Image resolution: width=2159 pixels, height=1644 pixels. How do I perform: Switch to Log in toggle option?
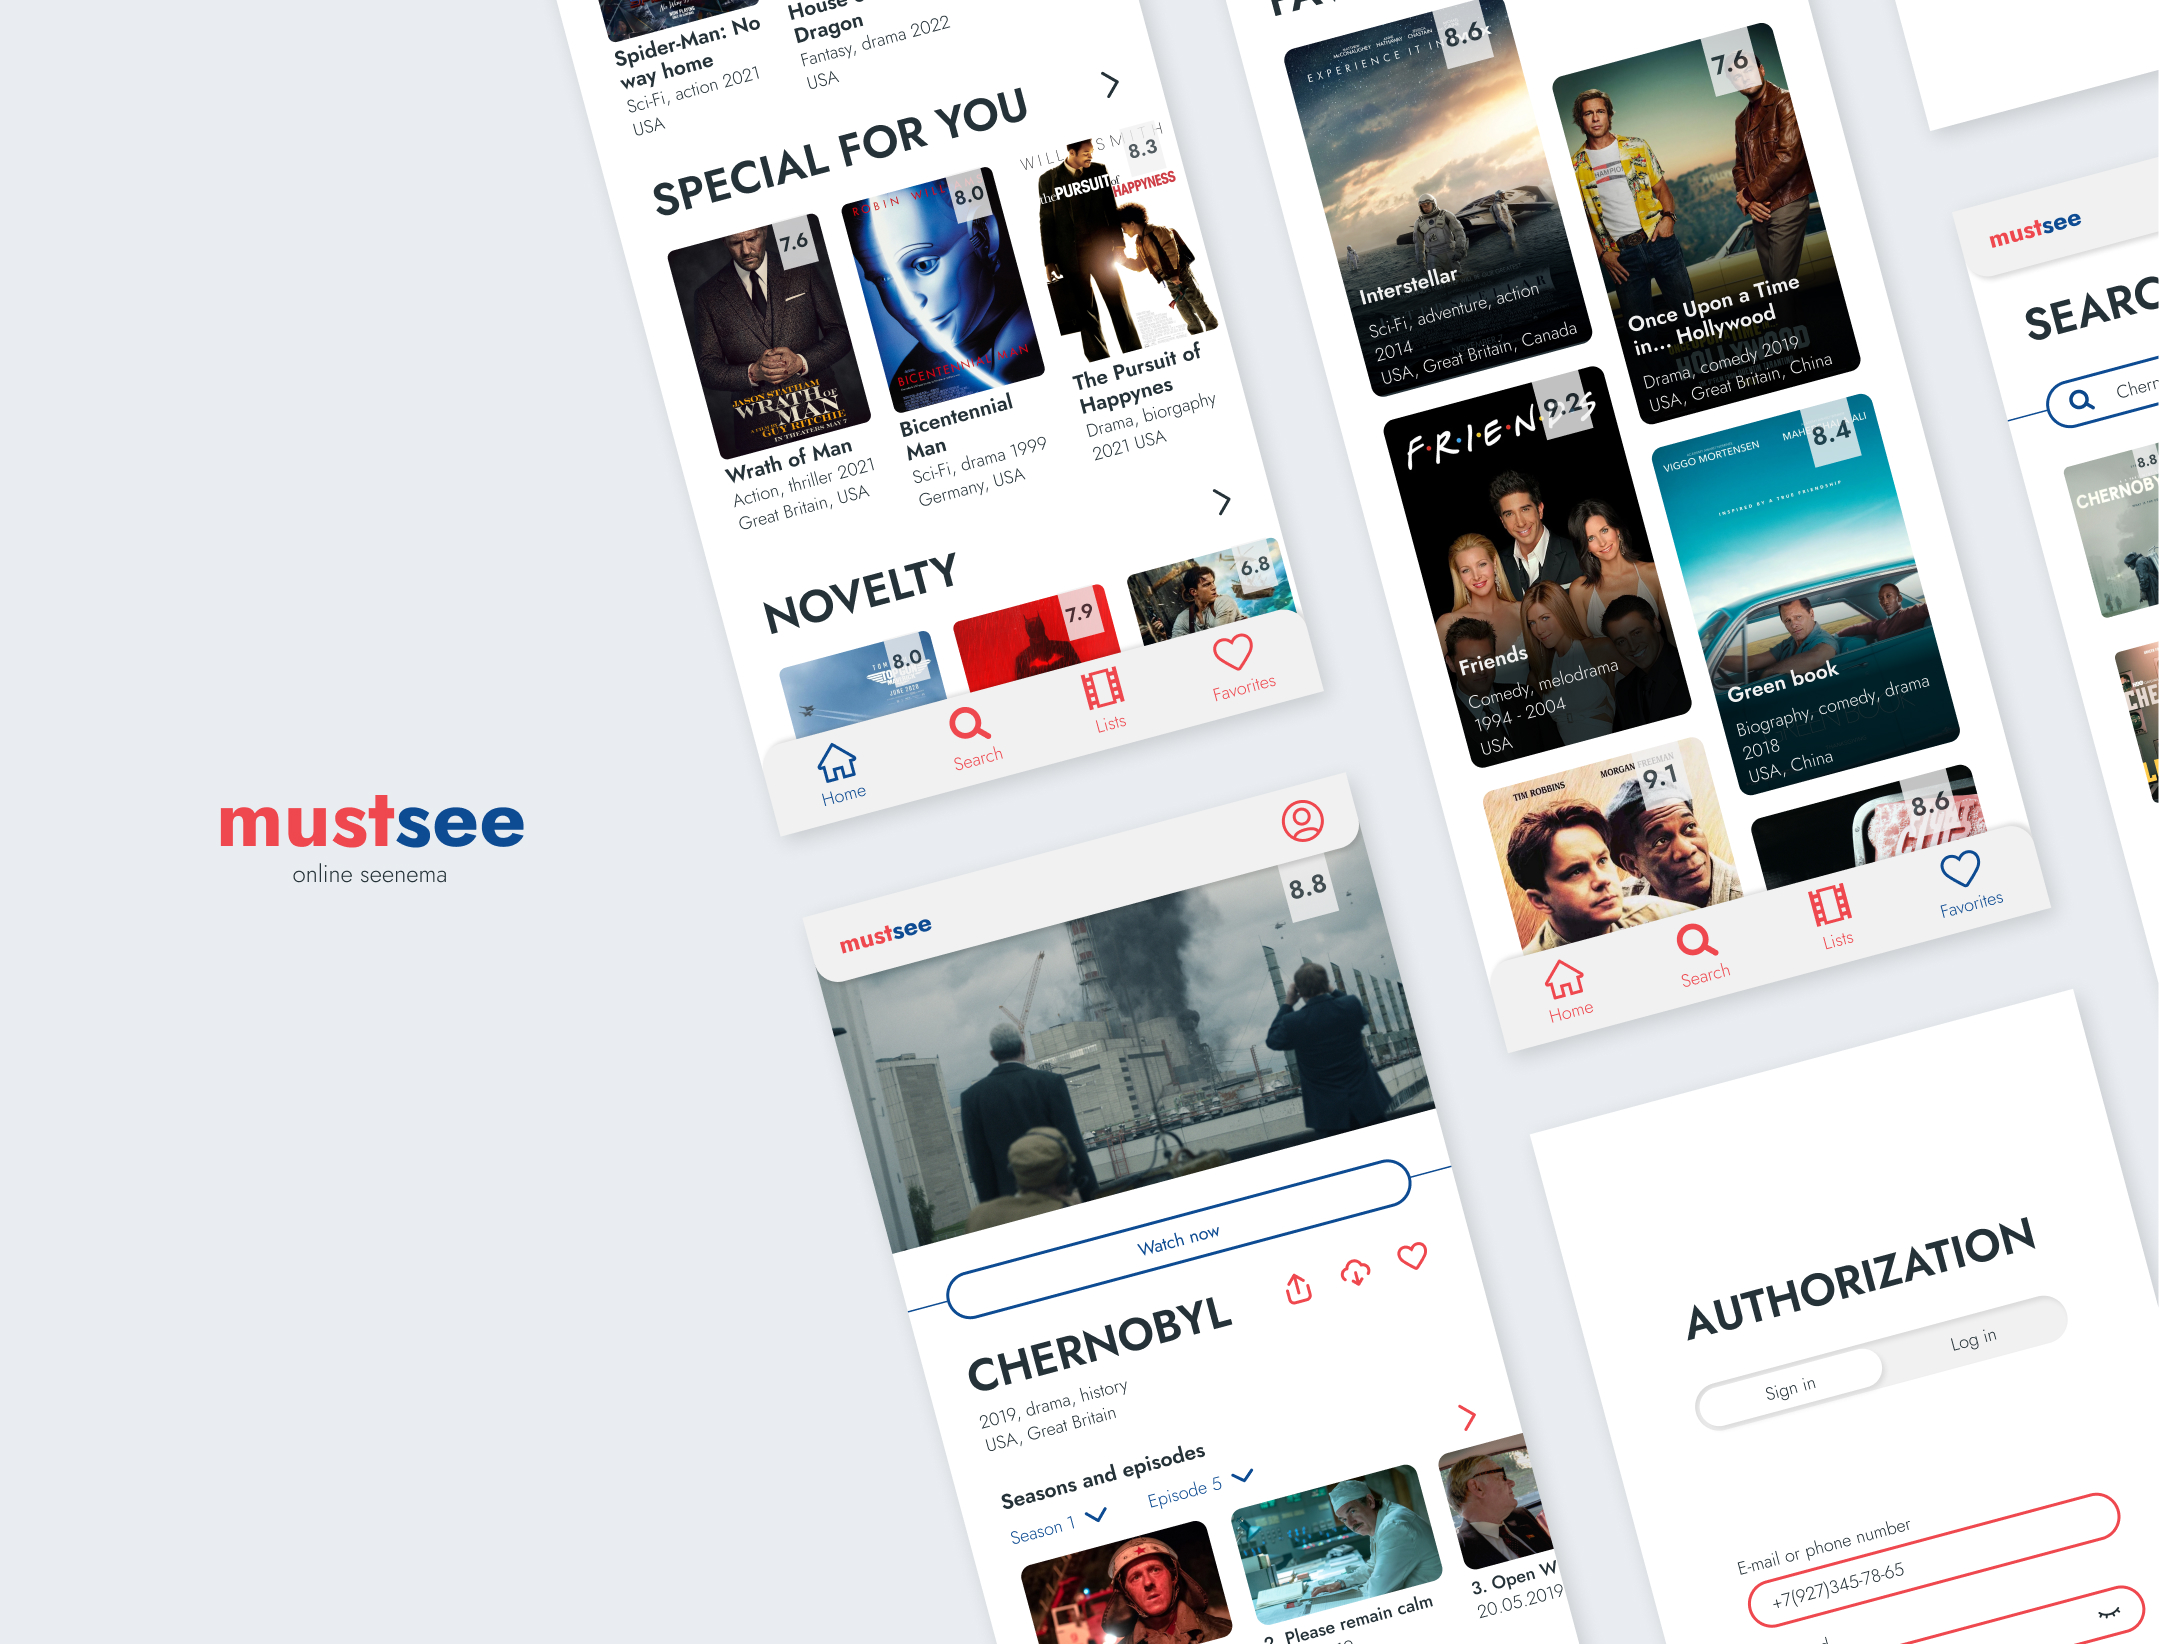click(1972, 1339)
